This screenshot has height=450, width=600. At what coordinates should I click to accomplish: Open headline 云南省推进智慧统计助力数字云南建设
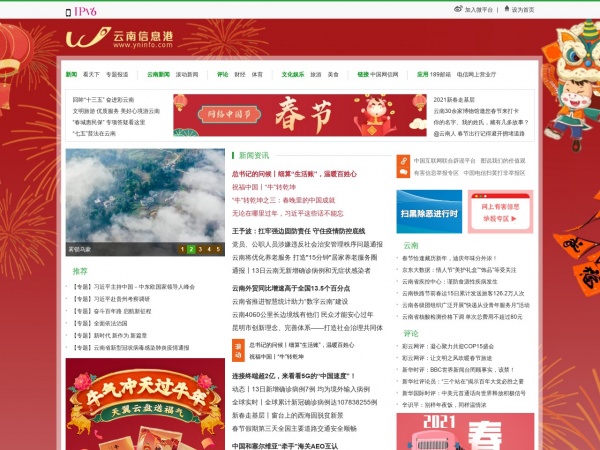290,302
